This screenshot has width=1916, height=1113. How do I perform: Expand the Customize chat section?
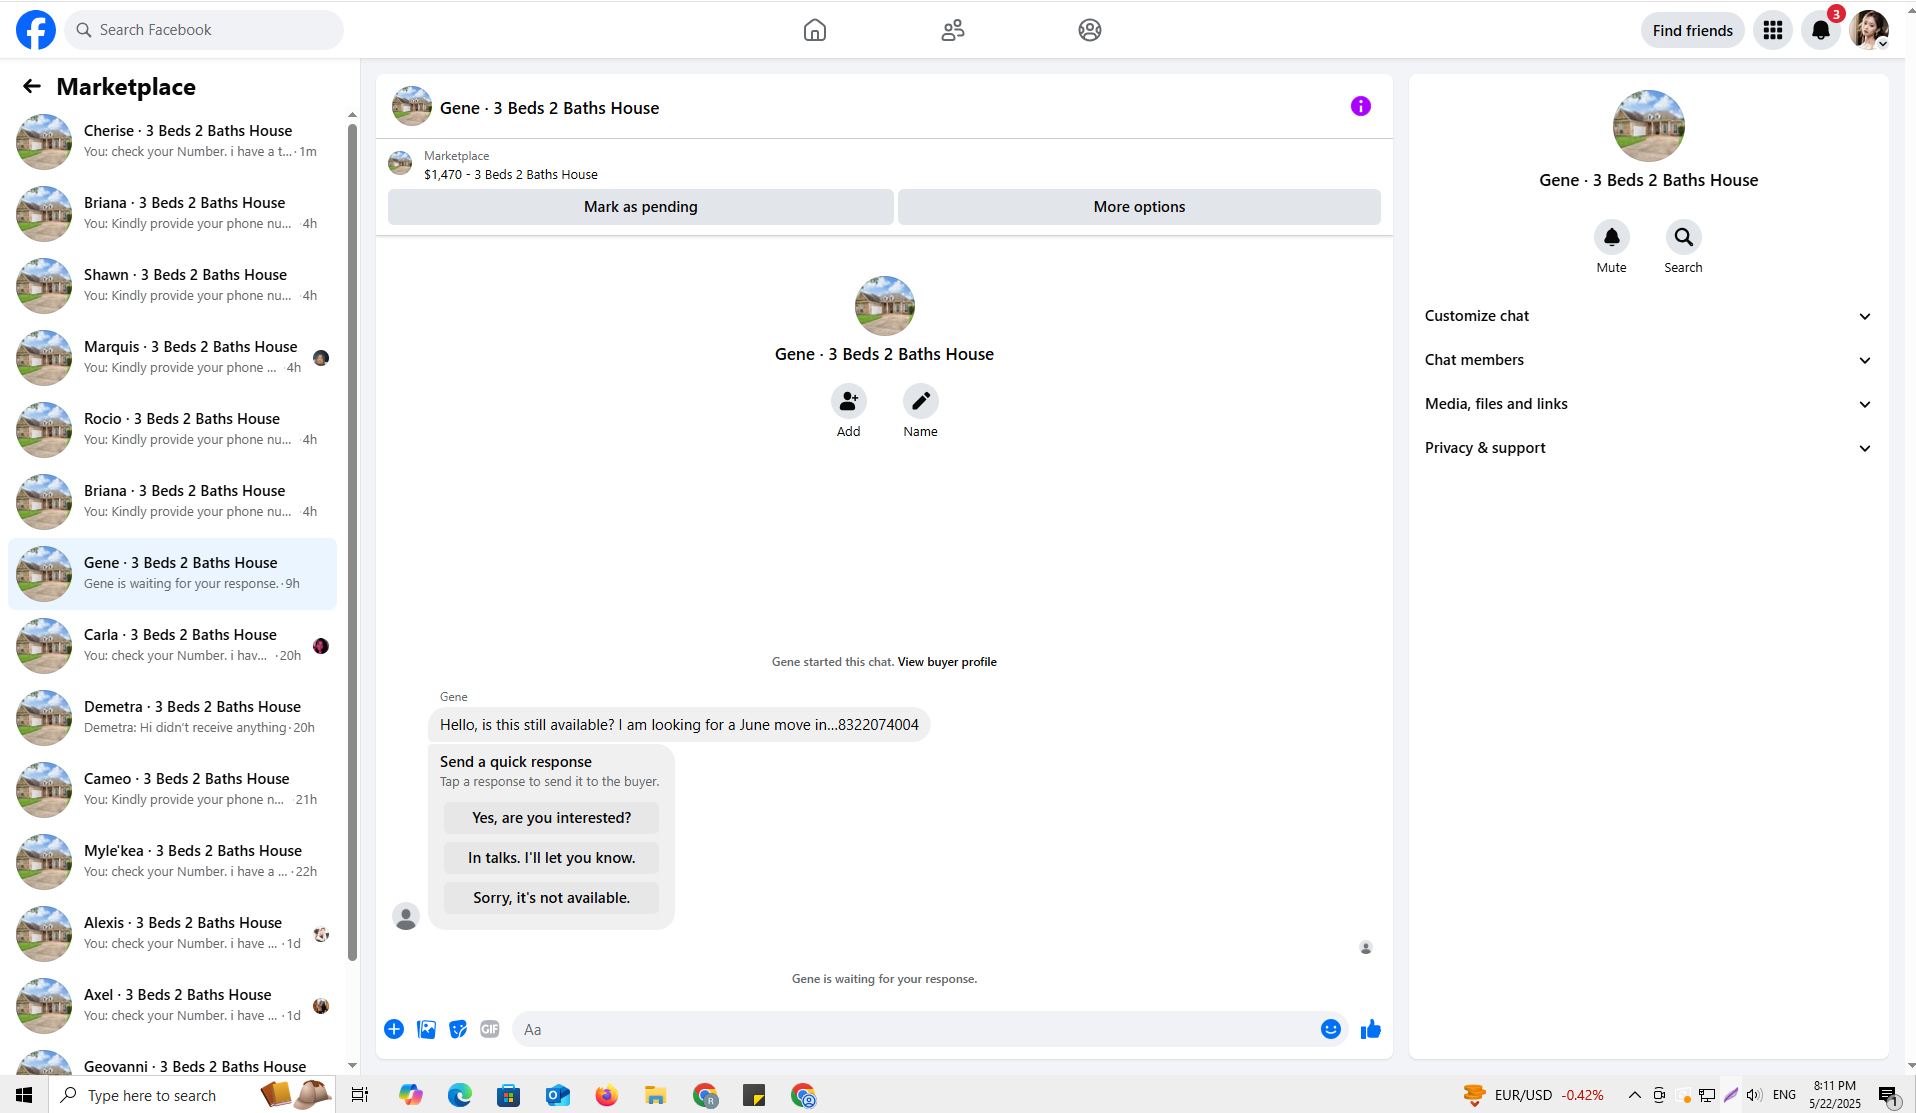pyautogui.click(x=1648, y=316)
